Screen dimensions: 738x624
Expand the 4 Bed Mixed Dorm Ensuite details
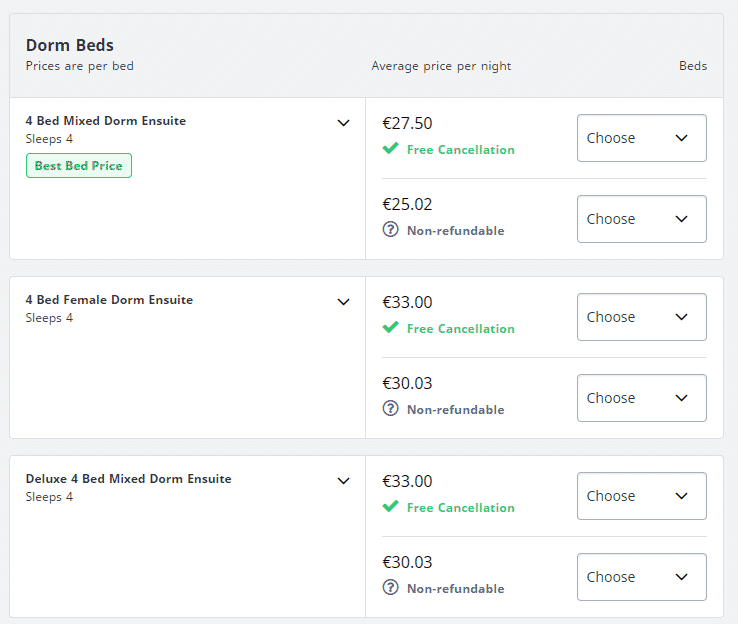tap(344, 123)
